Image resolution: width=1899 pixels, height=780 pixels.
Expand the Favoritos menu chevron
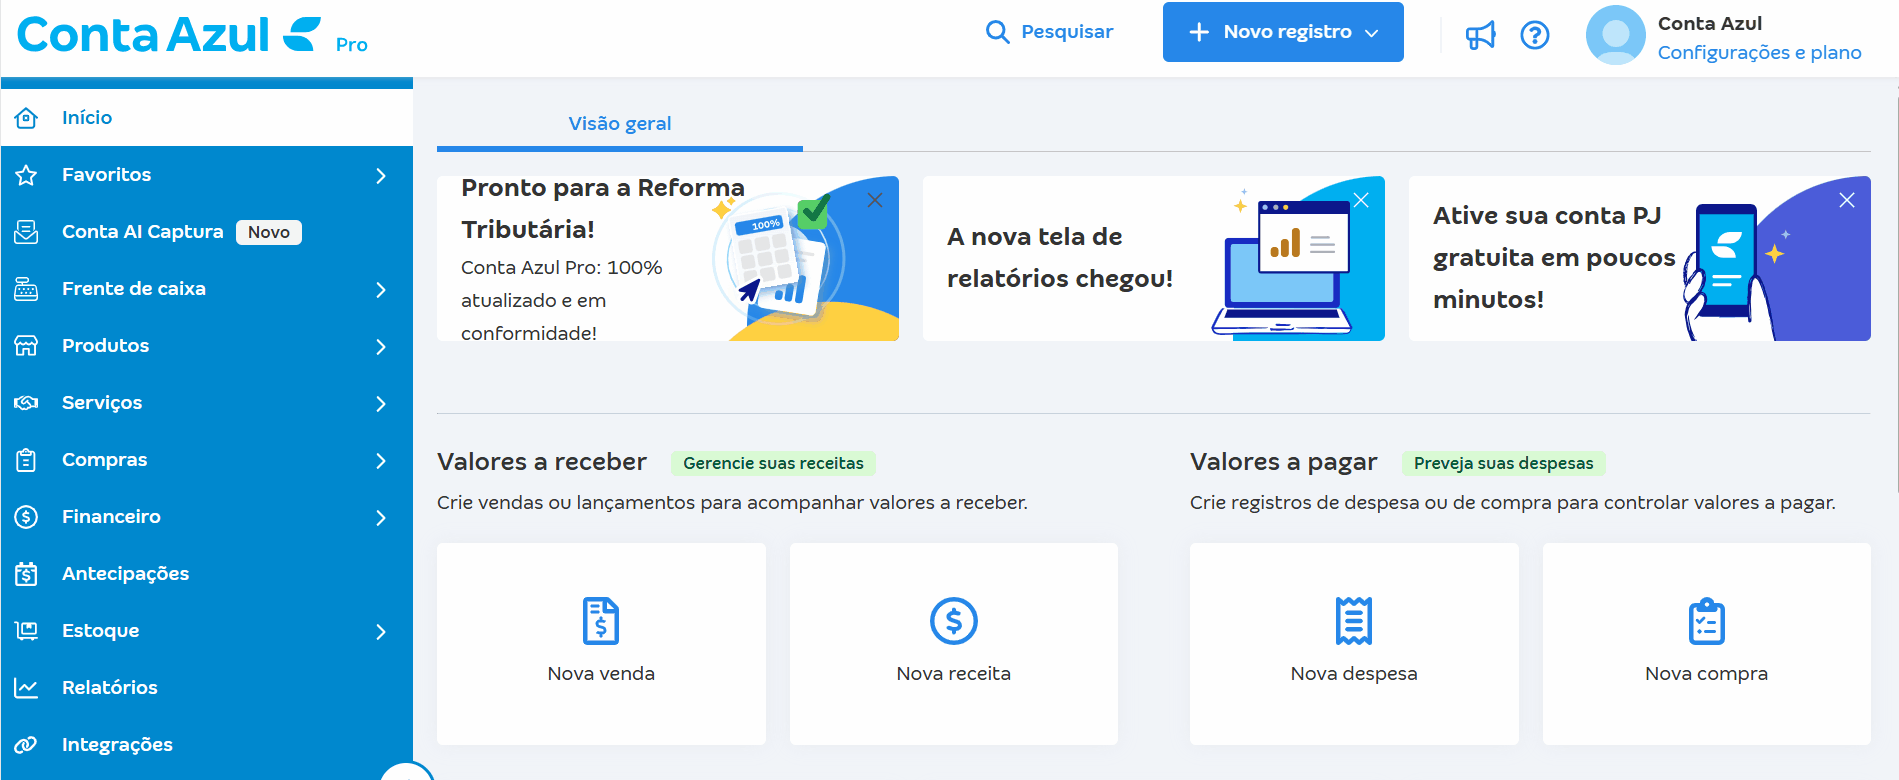pos(381,176)
